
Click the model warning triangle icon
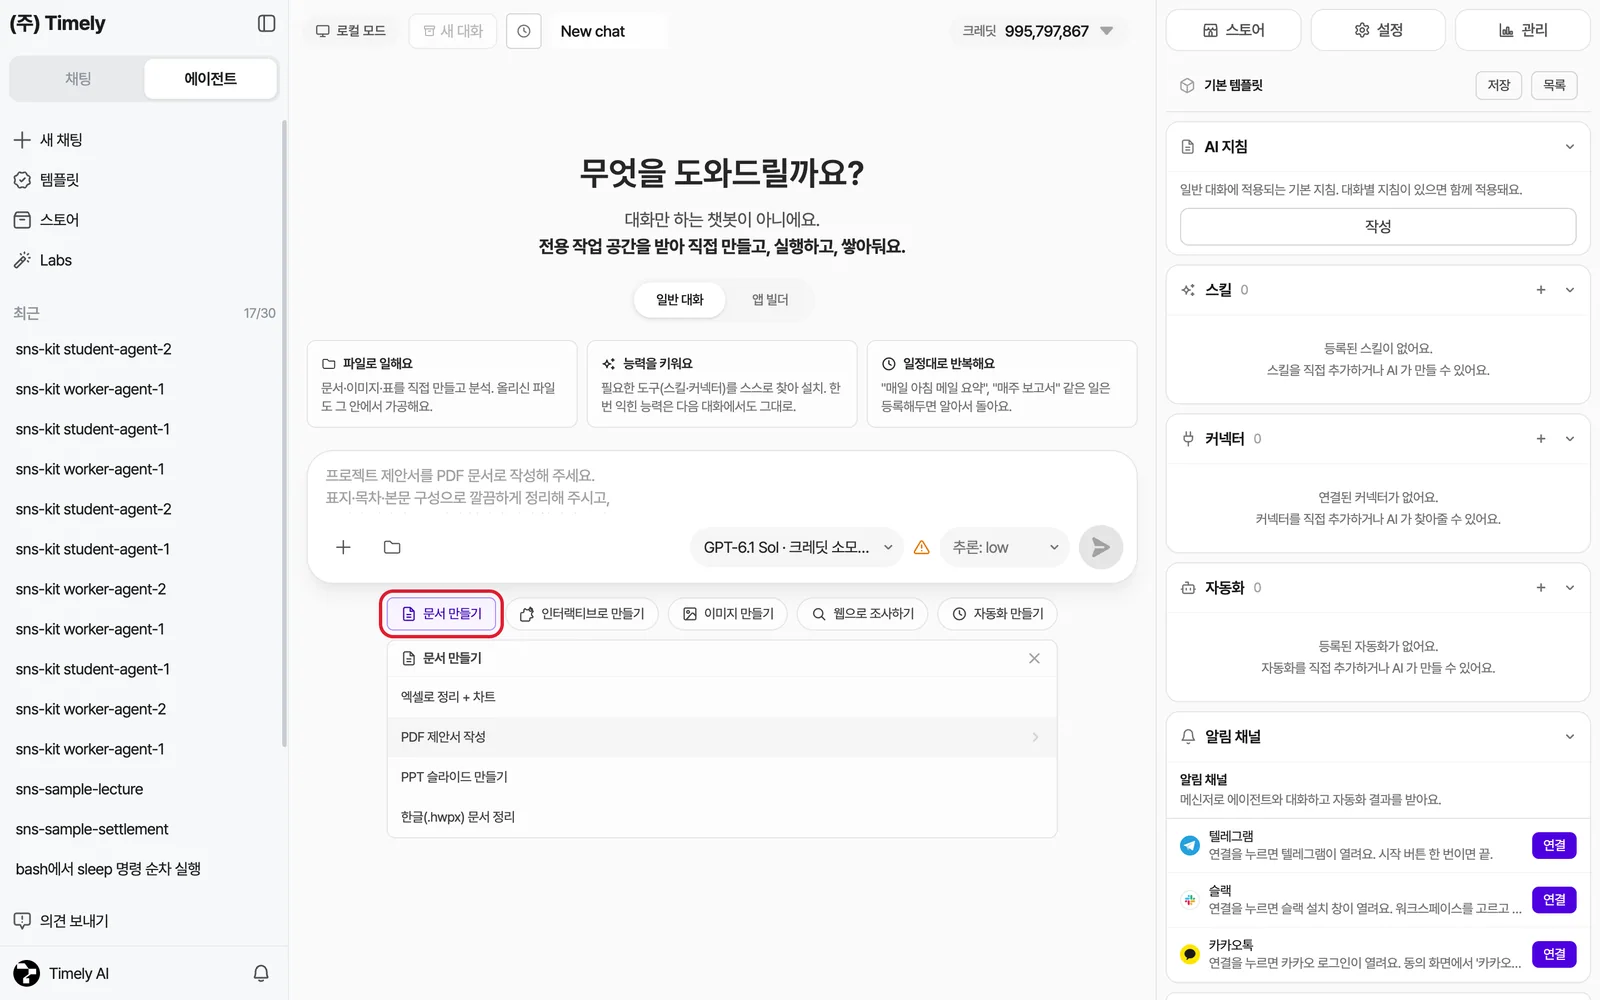pyautogui.click(x=922, y=547)
